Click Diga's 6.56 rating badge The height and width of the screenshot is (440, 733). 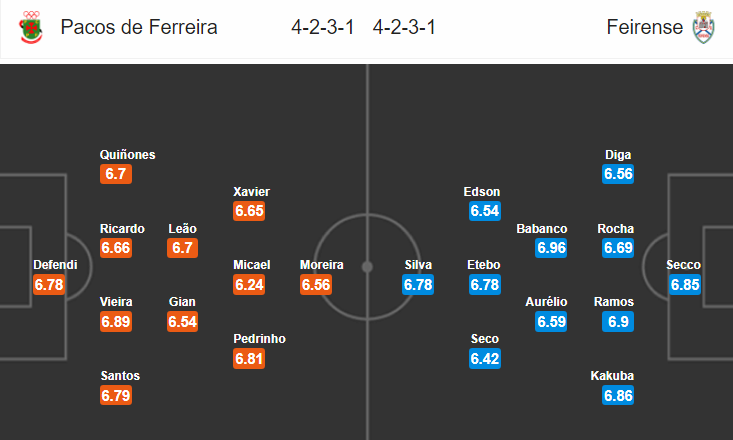point(618,174)
